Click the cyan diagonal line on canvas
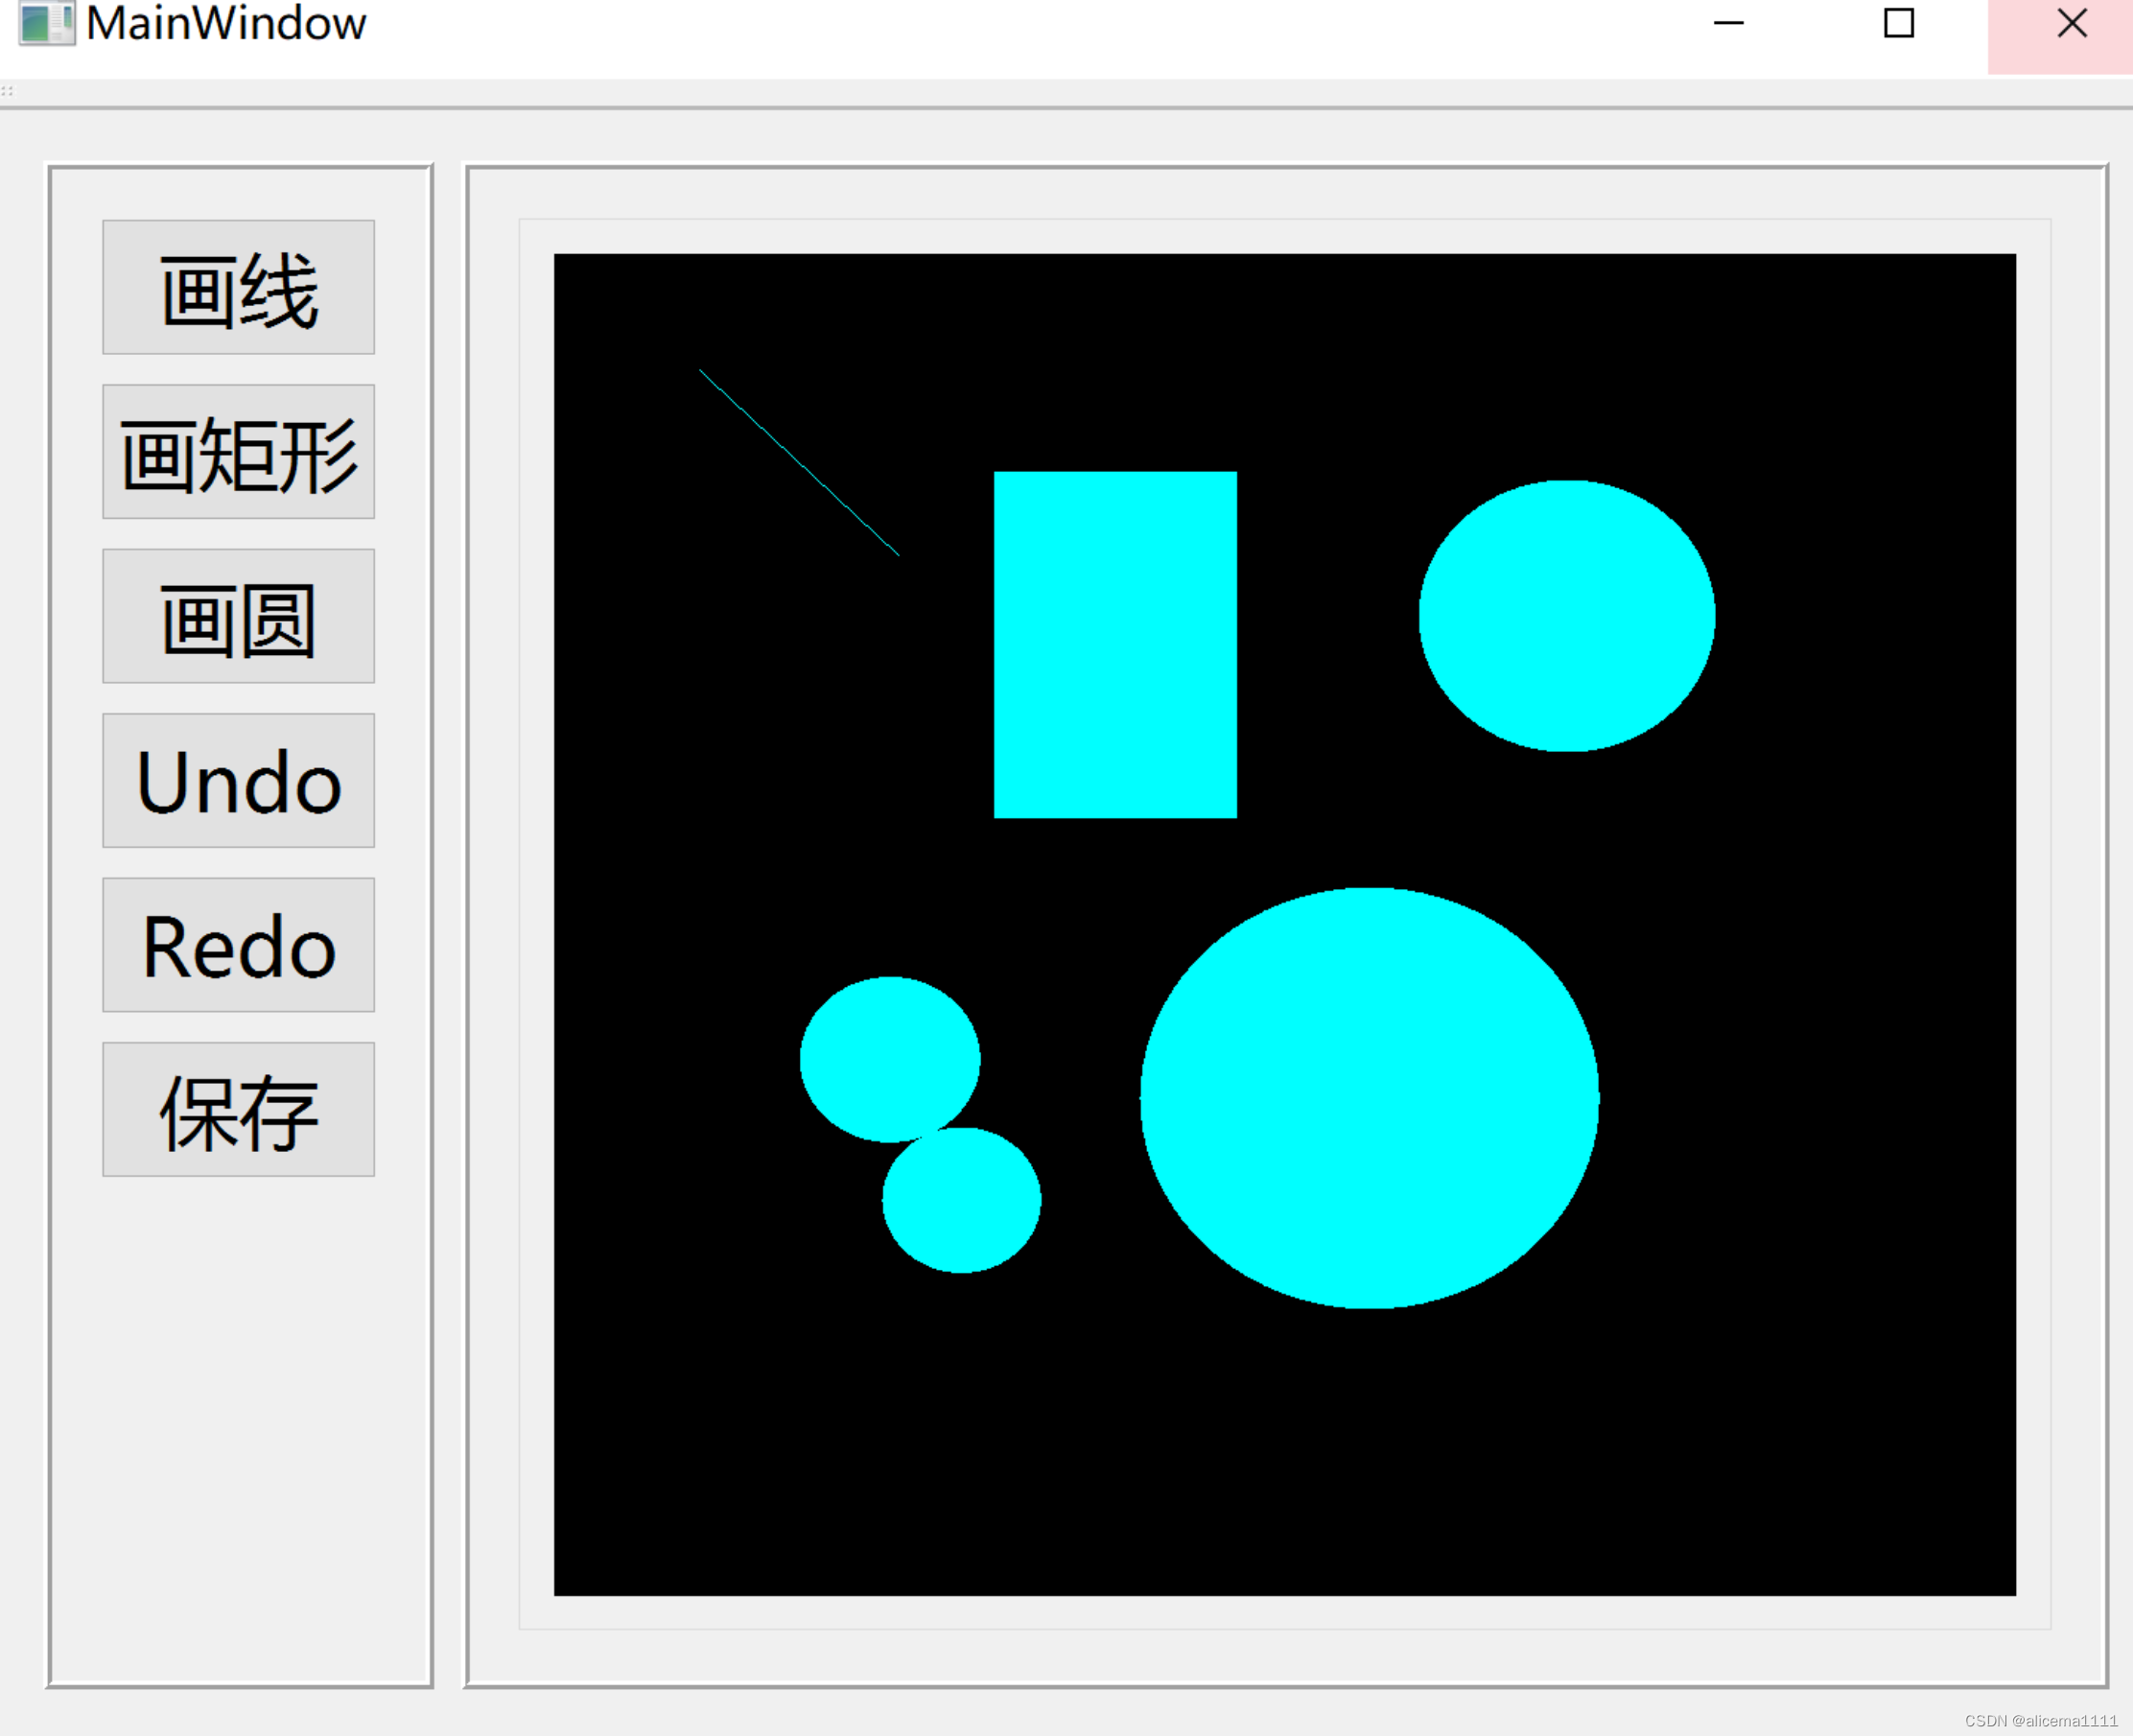The width and height of the screenshot is (2133, 1736). 799,462
